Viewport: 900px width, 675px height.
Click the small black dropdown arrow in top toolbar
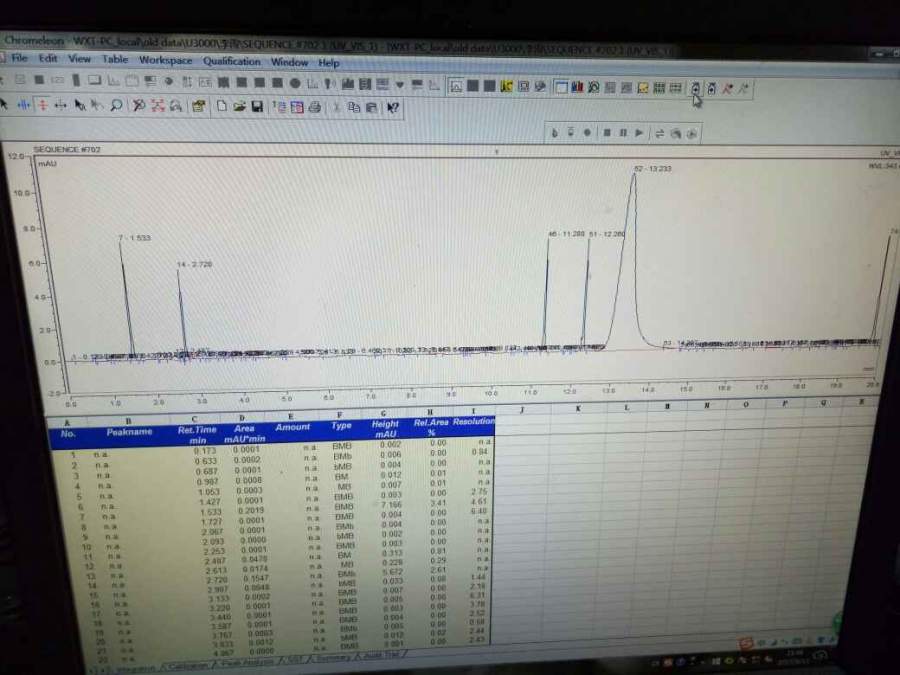pos(400,85)
